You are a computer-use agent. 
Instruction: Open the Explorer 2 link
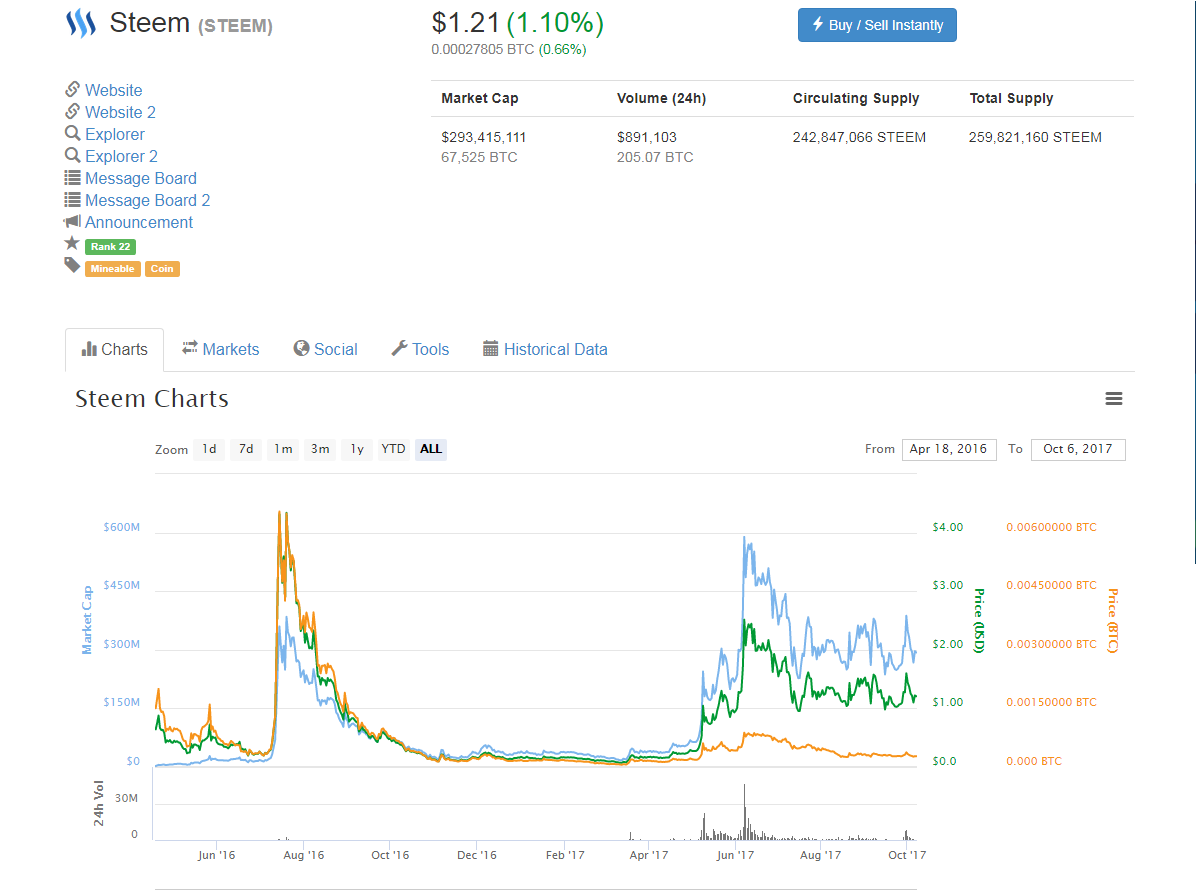pyautogui.click(x=121, y=157)
